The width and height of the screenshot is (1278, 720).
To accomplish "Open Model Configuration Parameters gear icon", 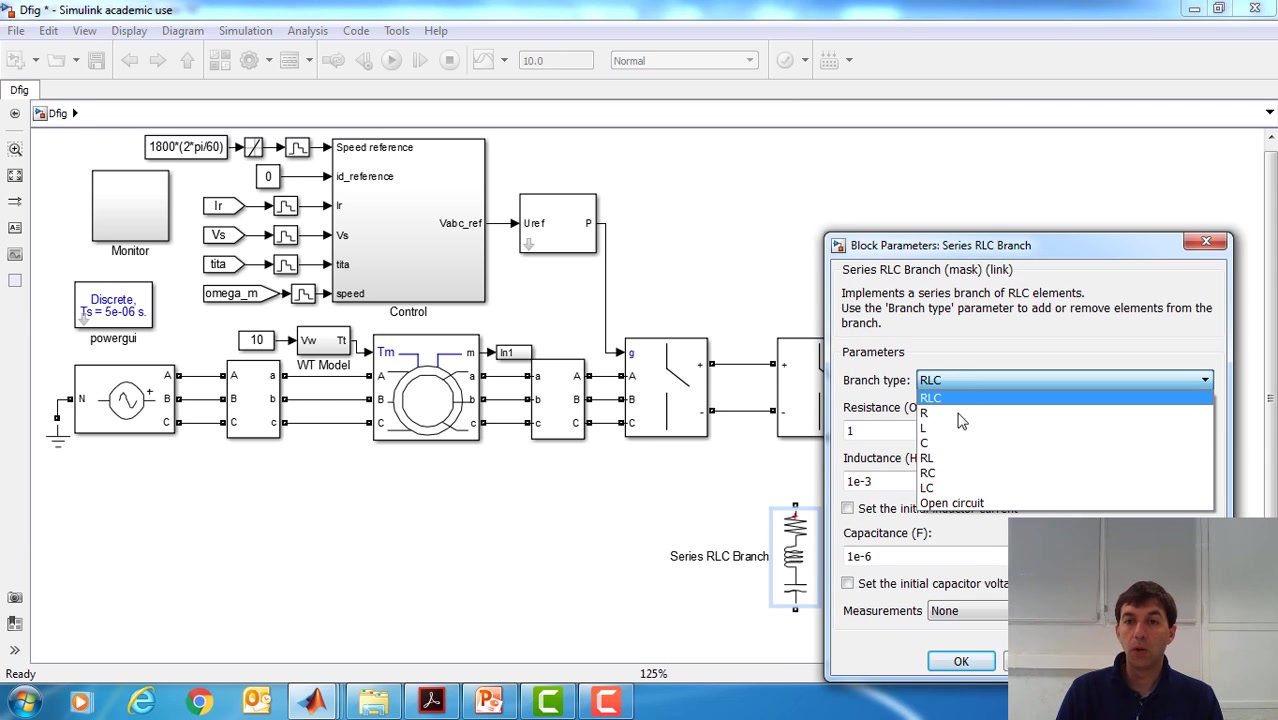I will coord(249,60).
